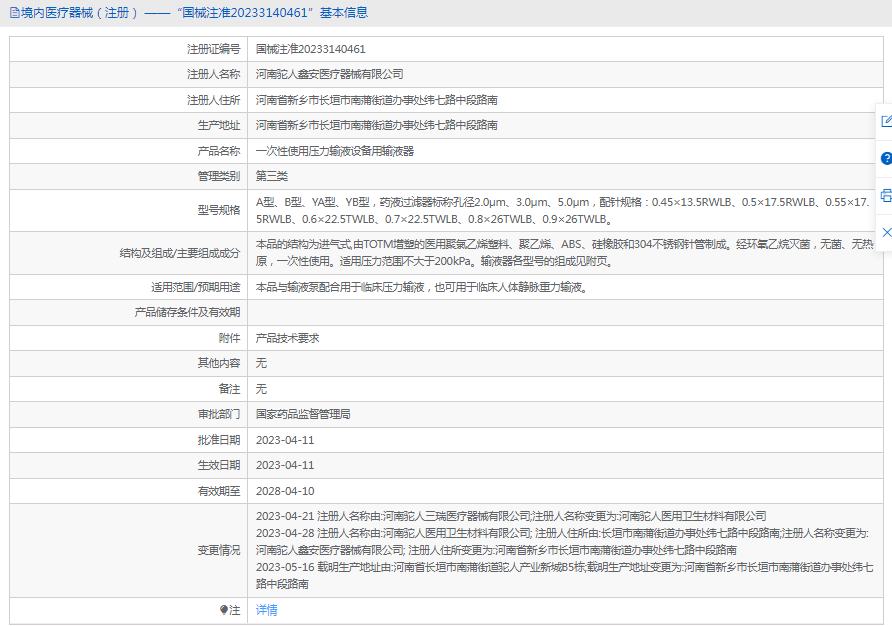Click registrant name 河南驼人鑫安医疗器械有限公司
Screen dimensions: 892x626
click(x=329, y=74)
